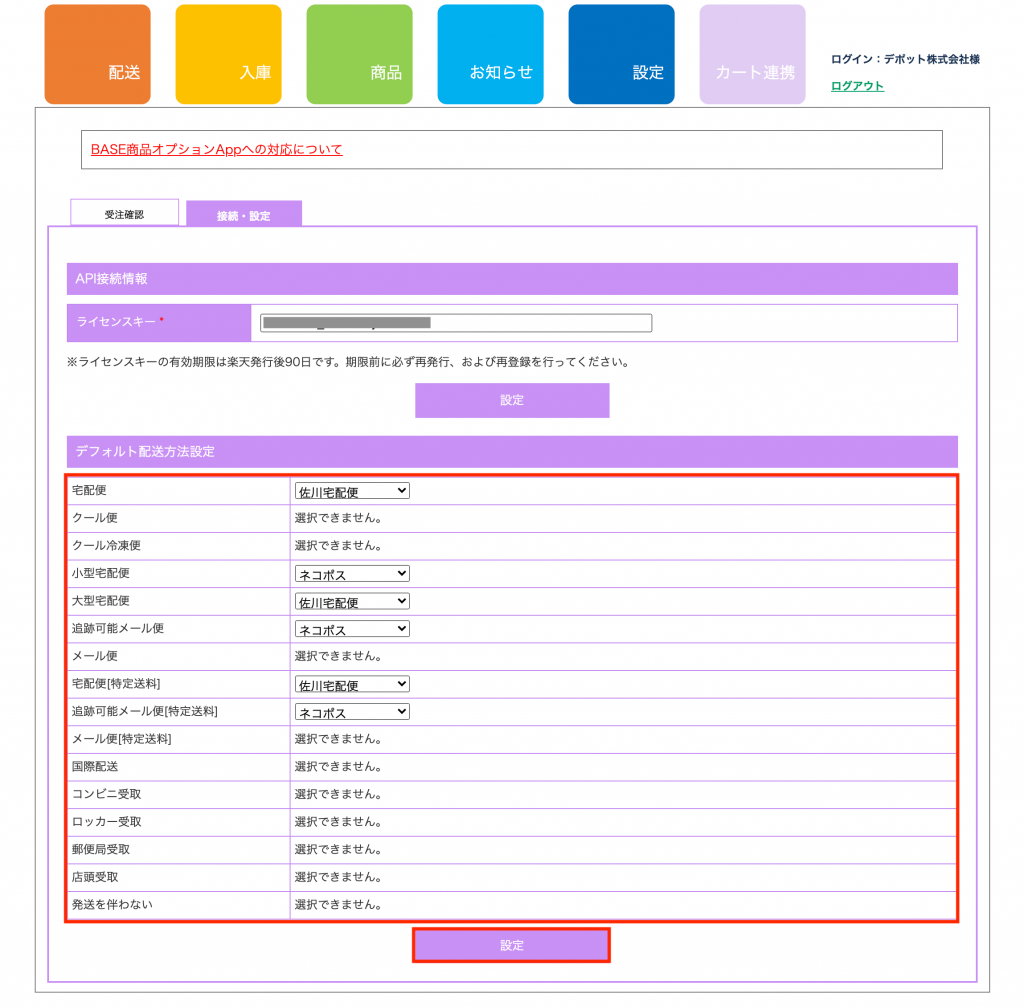
Task: Click 設定 button under license key
Action: (511, 400)
